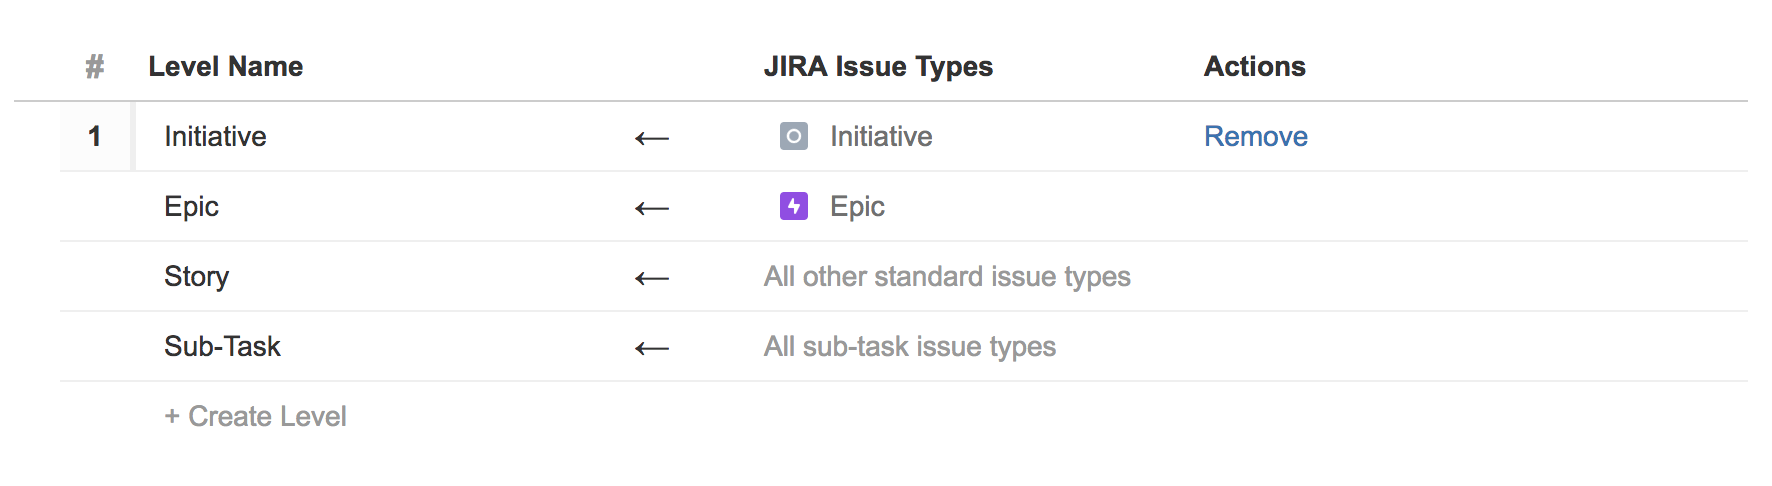The width and height of the screenshot is (1772, 486).
Task: Click the purple Epic lightning icon
Action: [x=793, y=206]
